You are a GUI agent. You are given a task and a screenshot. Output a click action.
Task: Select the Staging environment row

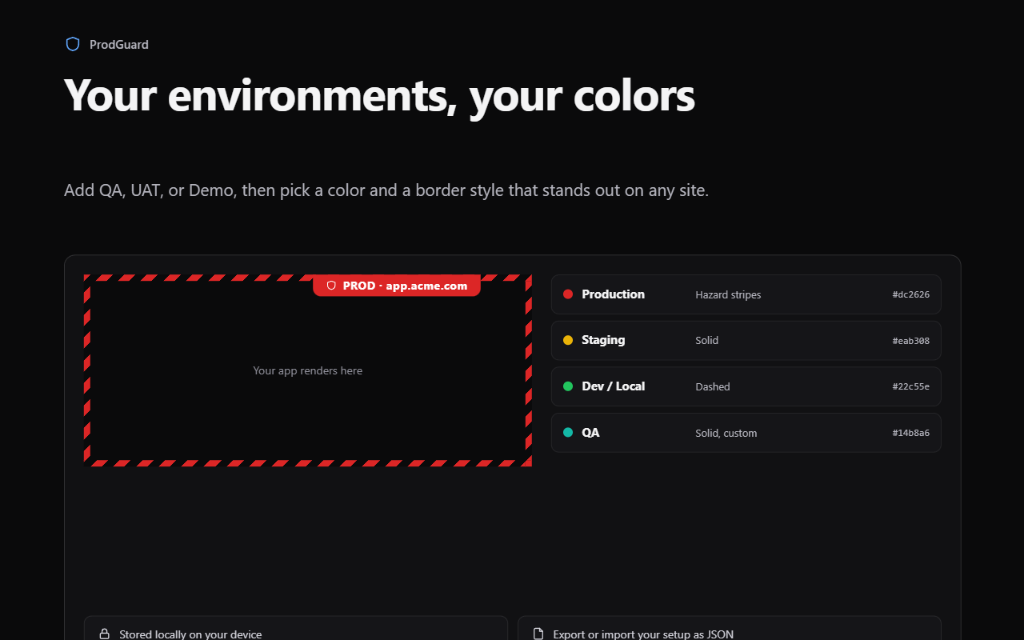click(746, 340)
